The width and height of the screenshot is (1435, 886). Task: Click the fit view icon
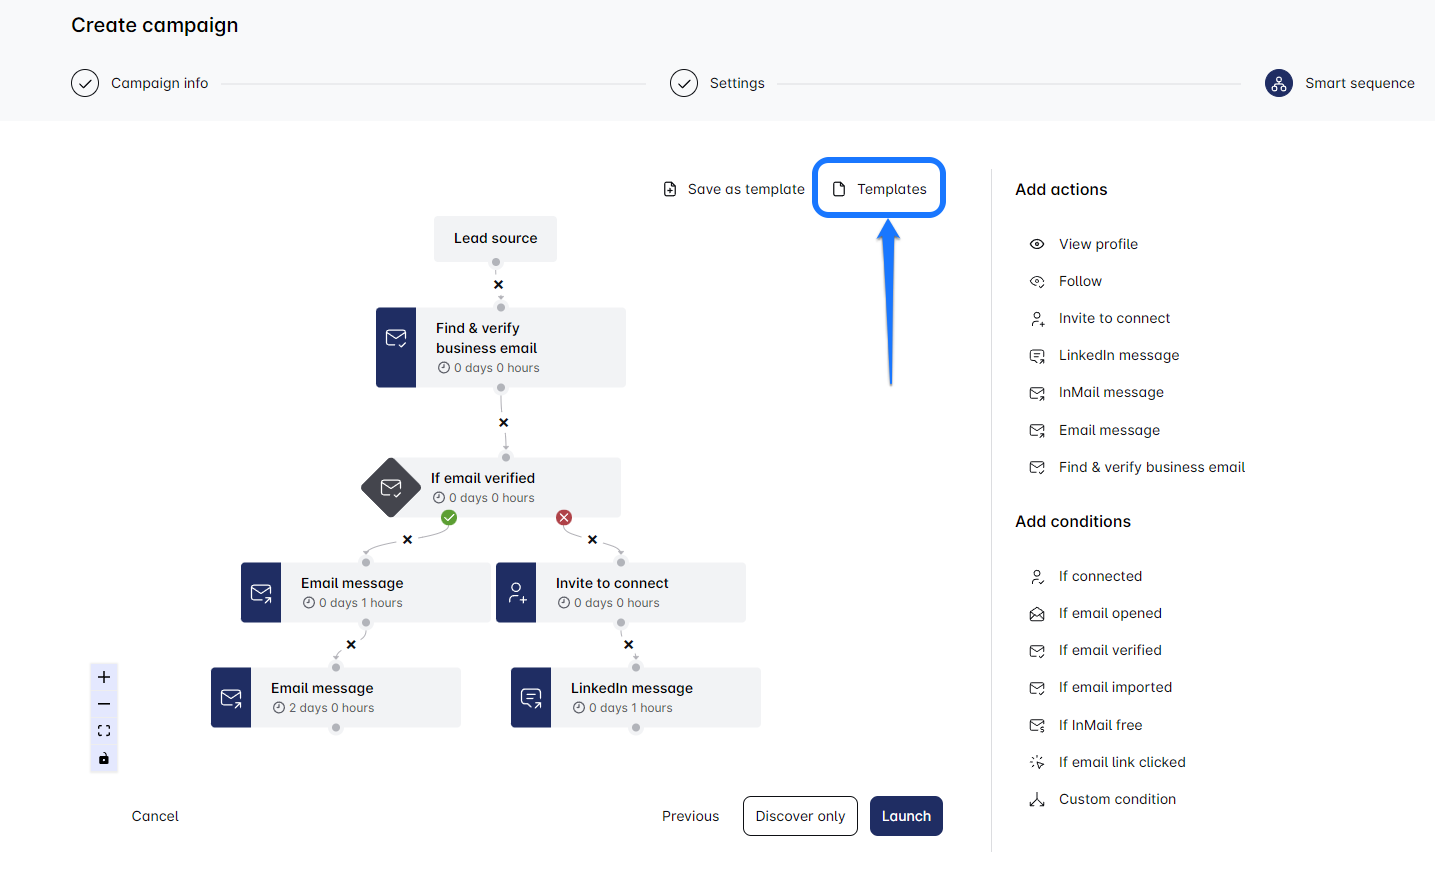tap(104, 731)
